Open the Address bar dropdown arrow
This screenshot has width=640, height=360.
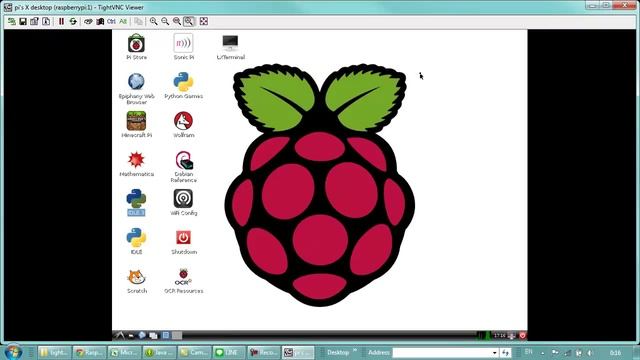(495, 352)
